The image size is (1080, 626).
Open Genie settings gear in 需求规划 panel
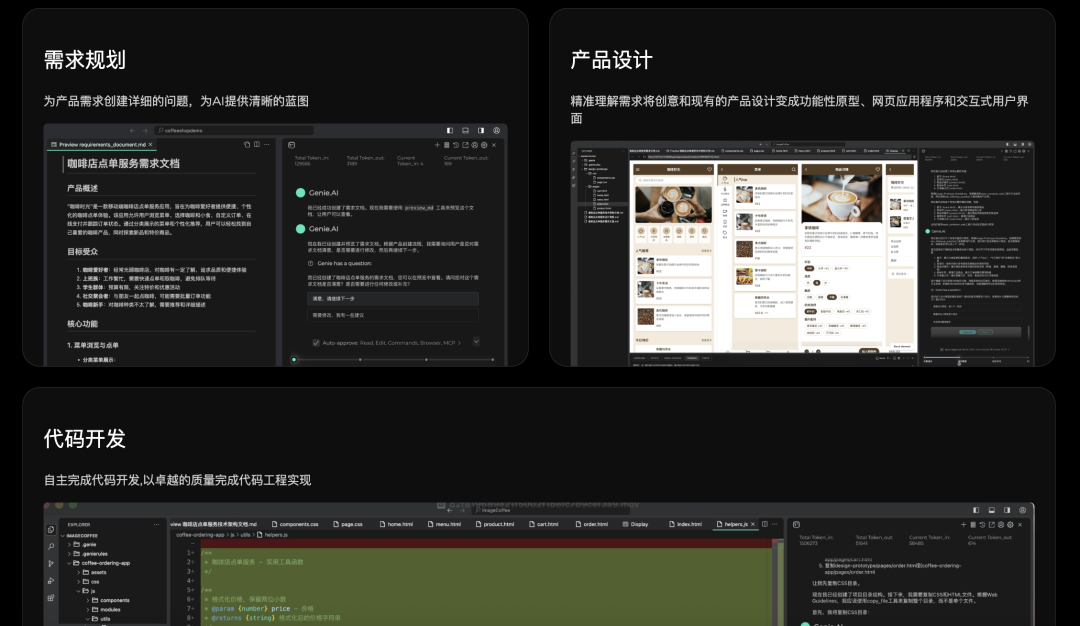[484, 145]
